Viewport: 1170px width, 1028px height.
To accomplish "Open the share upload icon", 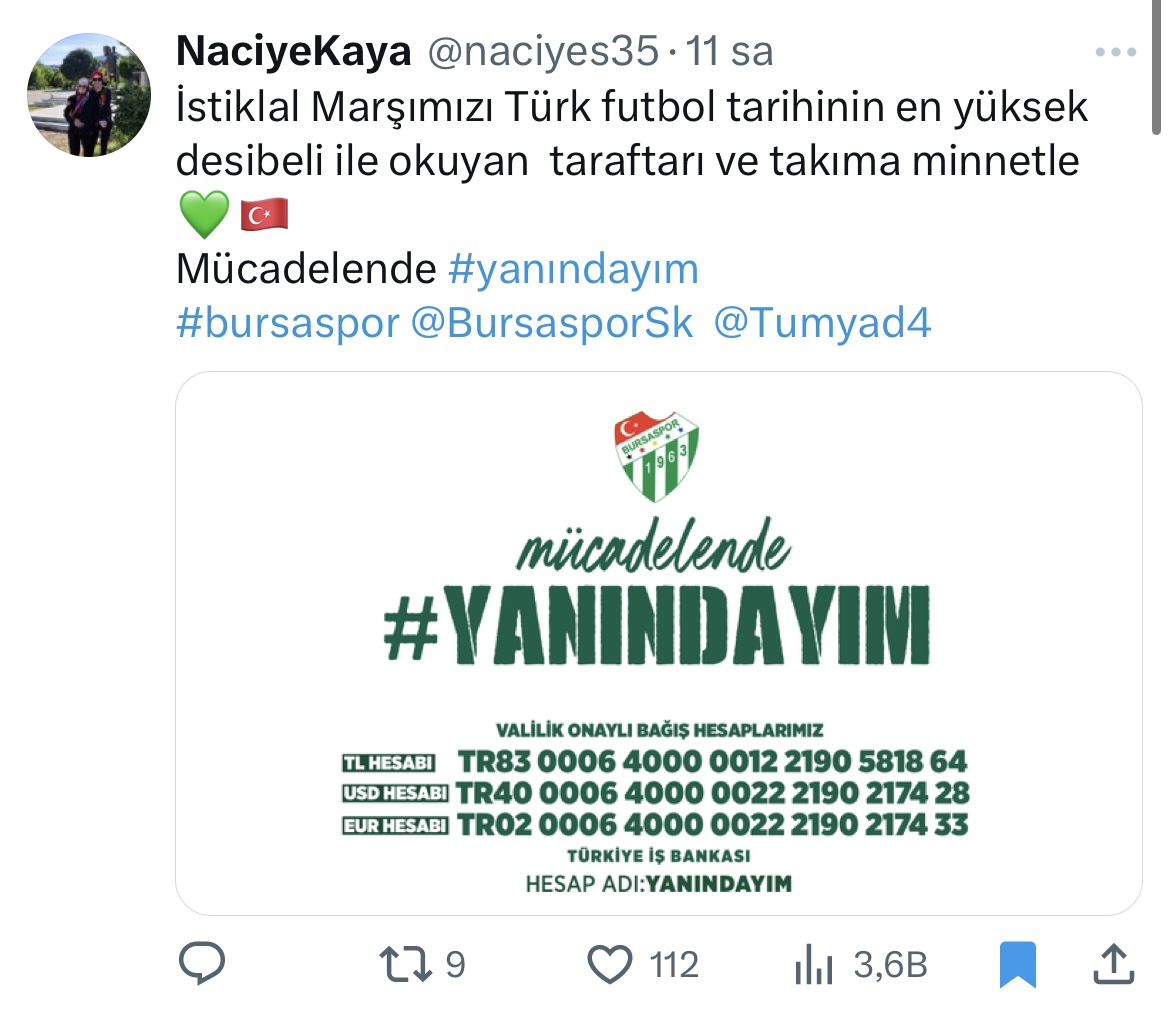I will (1113, 963).
